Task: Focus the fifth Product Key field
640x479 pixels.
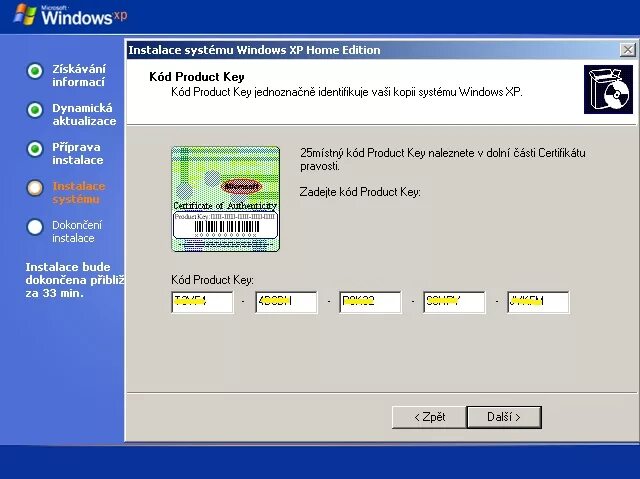Action: 538,302
